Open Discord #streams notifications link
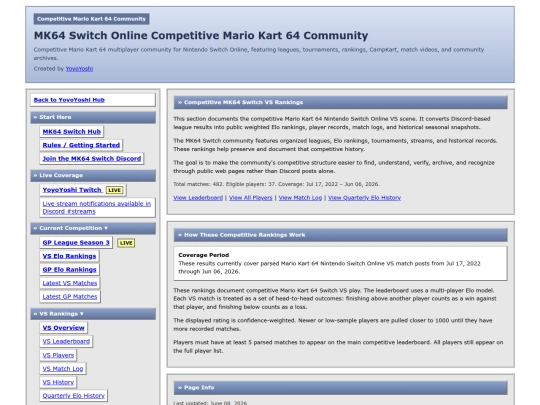This screenshot has height=405, width=540. pyautogui.click(x=97, y=208)
